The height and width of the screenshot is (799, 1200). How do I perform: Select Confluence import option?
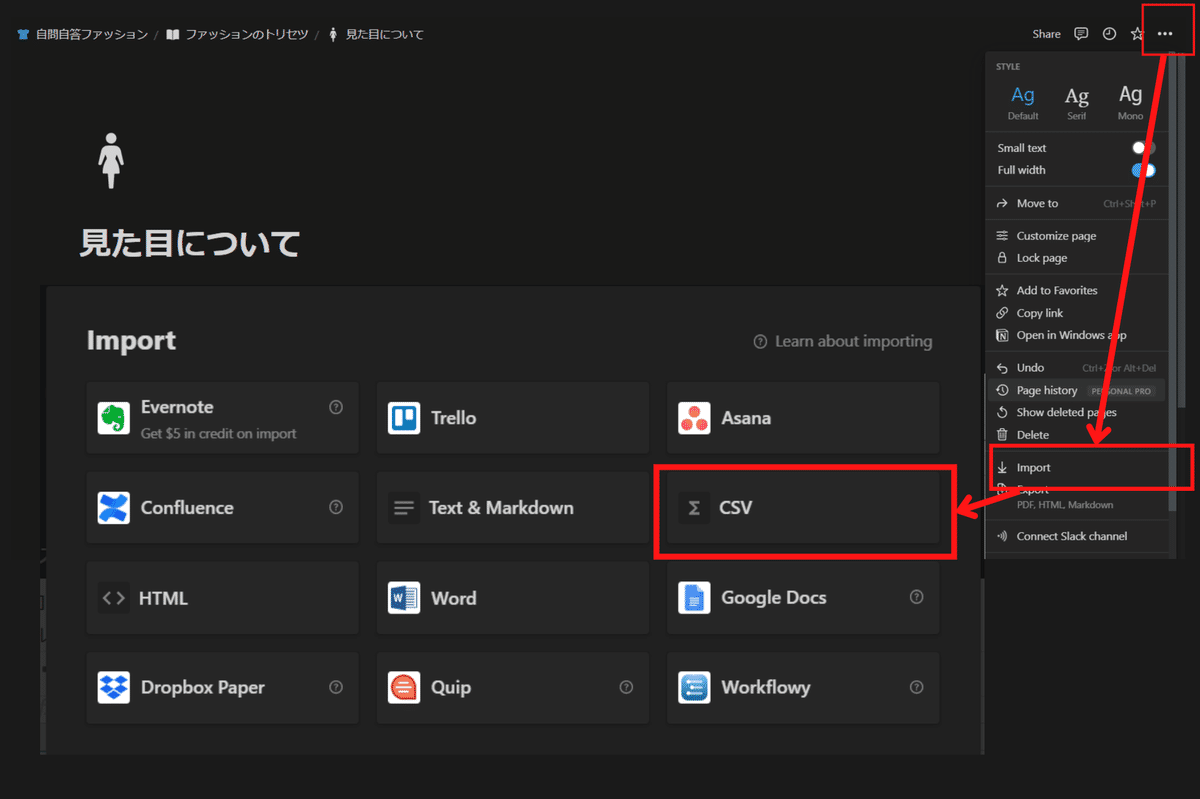tap(223, 508)
